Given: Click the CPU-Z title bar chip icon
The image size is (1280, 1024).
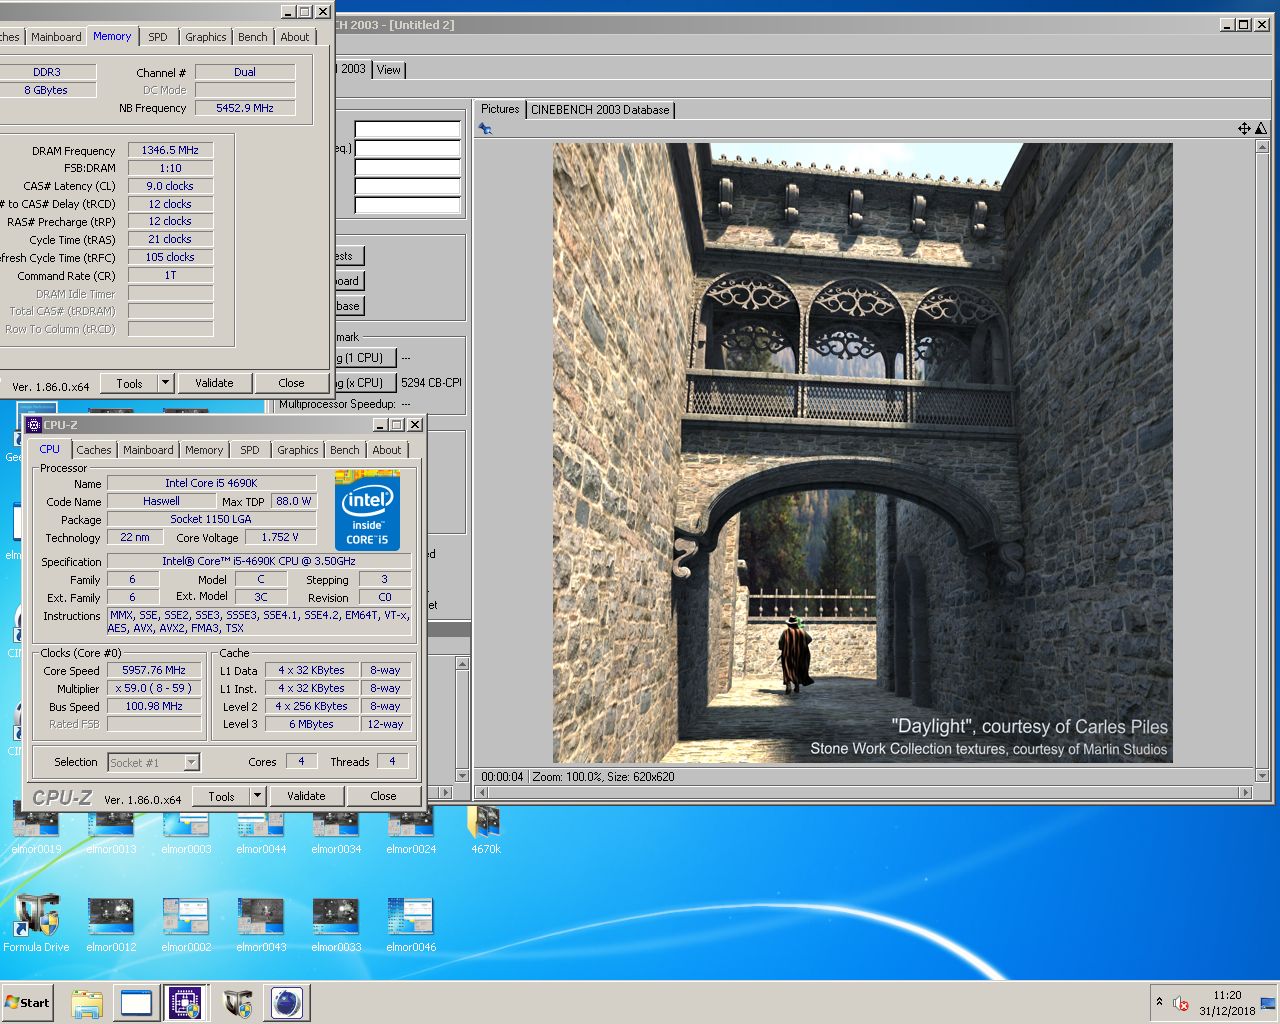Looking at the screenshot, I should pos(34,425).
